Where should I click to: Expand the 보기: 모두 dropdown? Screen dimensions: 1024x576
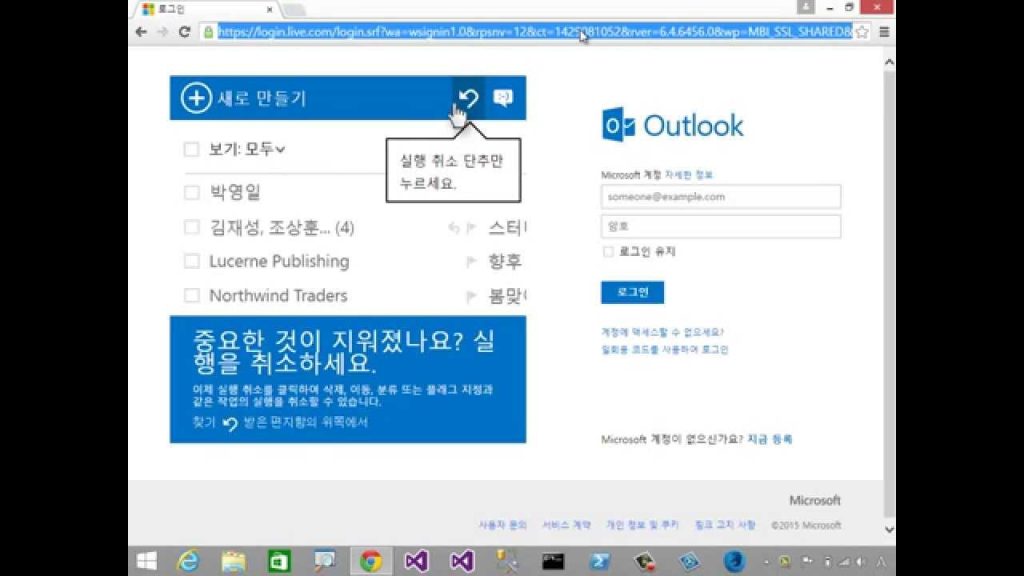coord(247,150)
